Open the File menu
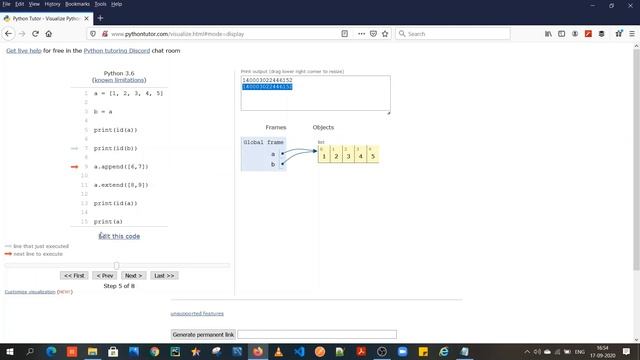Image resolution: width=640 pixels, height=360 pixels. [7, 4]
